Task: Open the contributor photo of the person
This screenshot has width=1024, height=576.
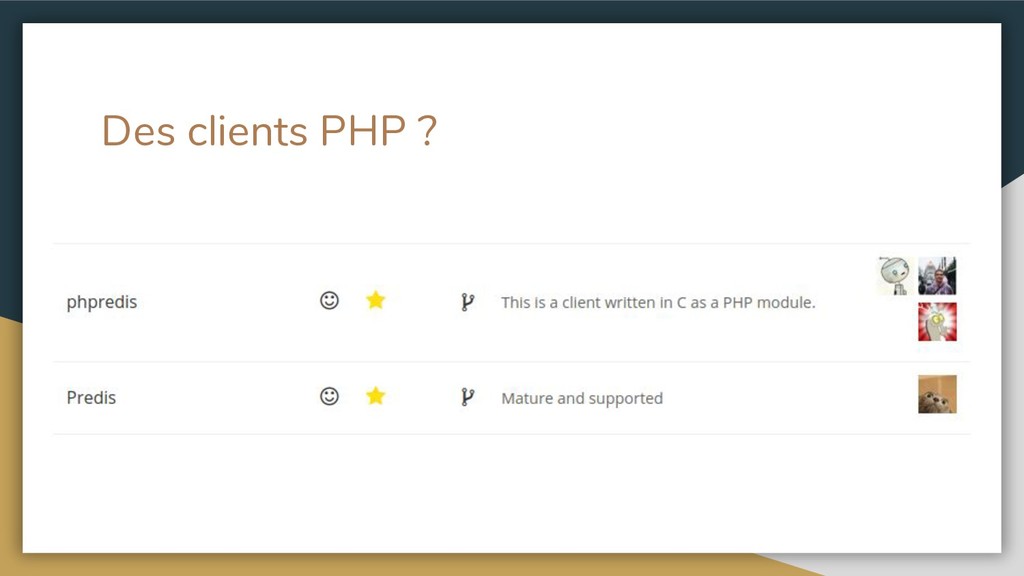Action: pyautogui.click(x=937, y=275)
